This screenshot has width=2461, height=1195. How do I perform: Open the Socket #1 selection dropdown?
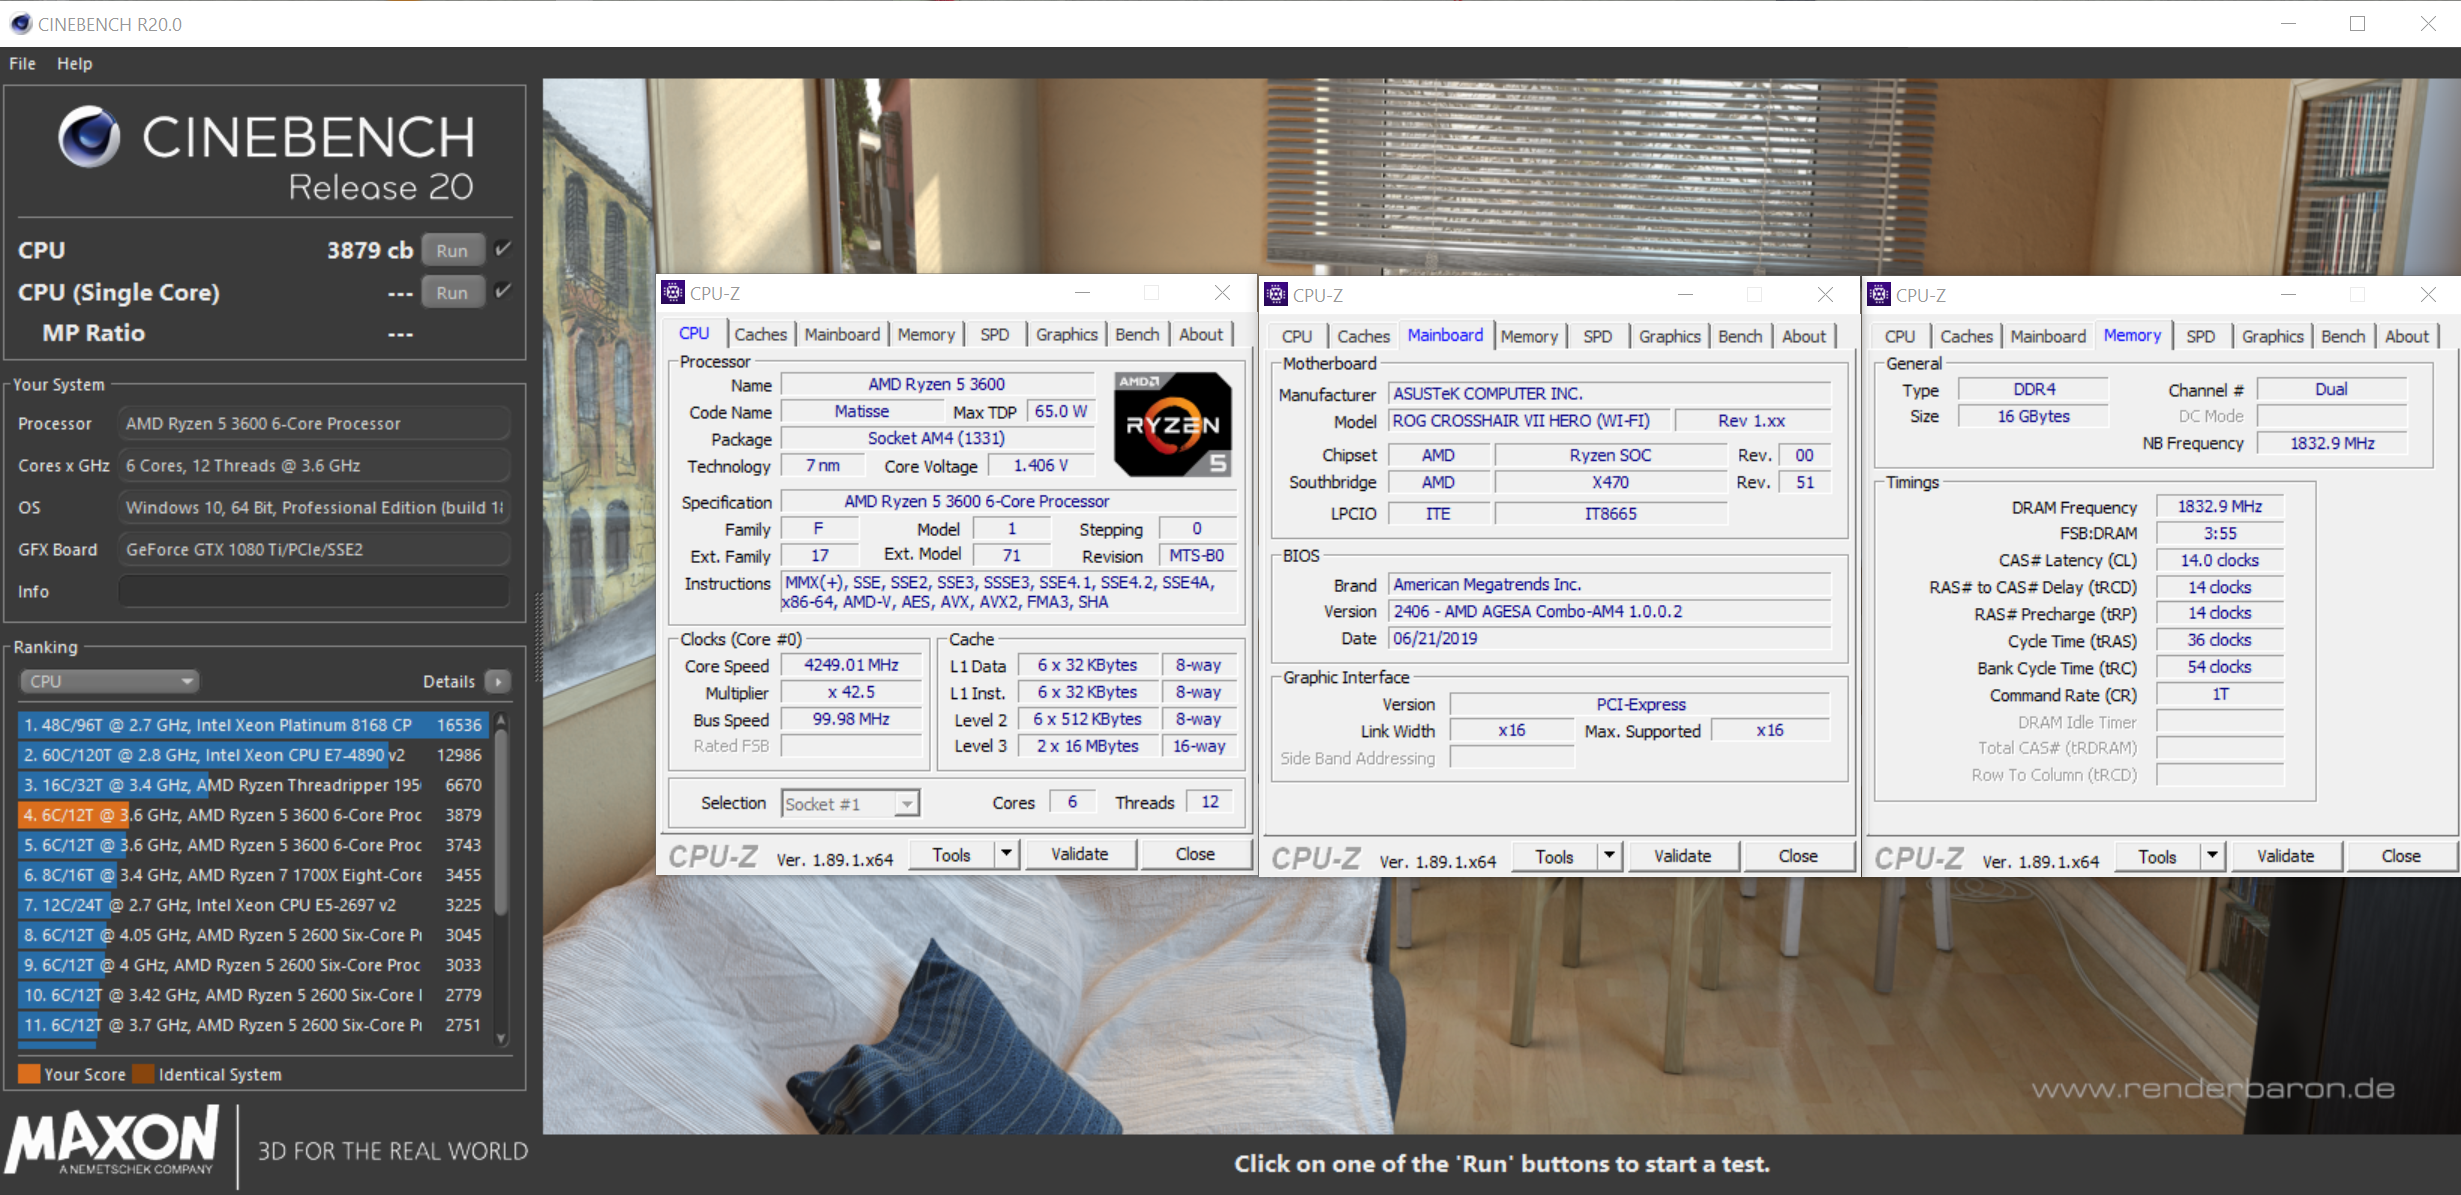click(906, 804)
